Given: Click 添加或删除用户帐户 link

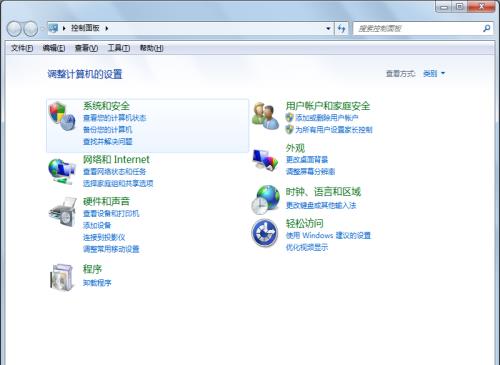Looking at the screenshot, I should (x=327, y=118).
